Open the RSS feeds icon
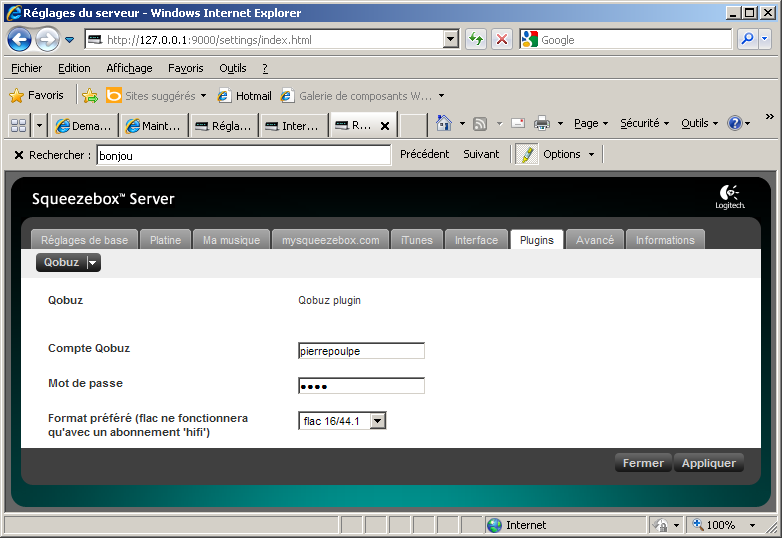782x538 pixels. [x=480, y=123]
